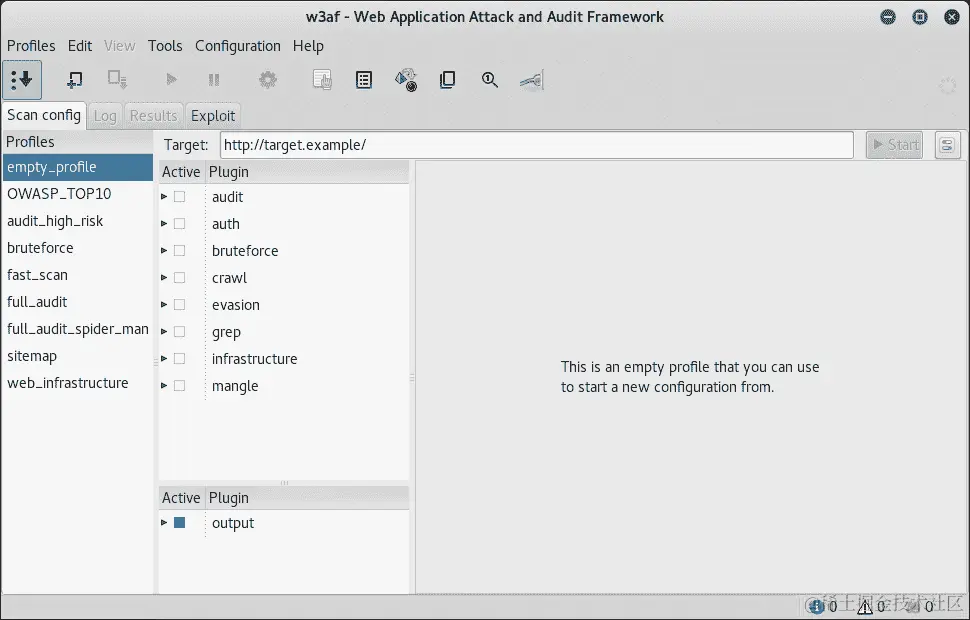
Task: Select the fast_scan profile
Action: tap(78, 275)
